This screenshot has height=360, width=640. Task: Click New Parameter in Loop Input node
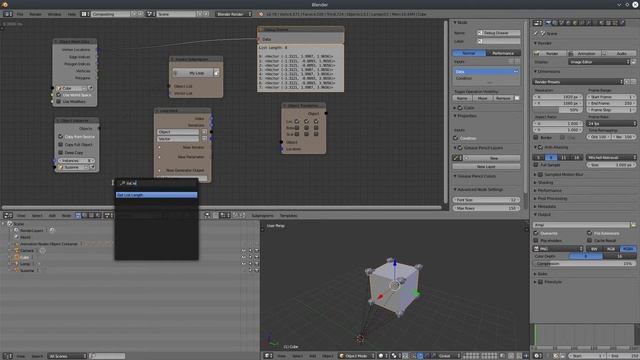coord(191,157)
